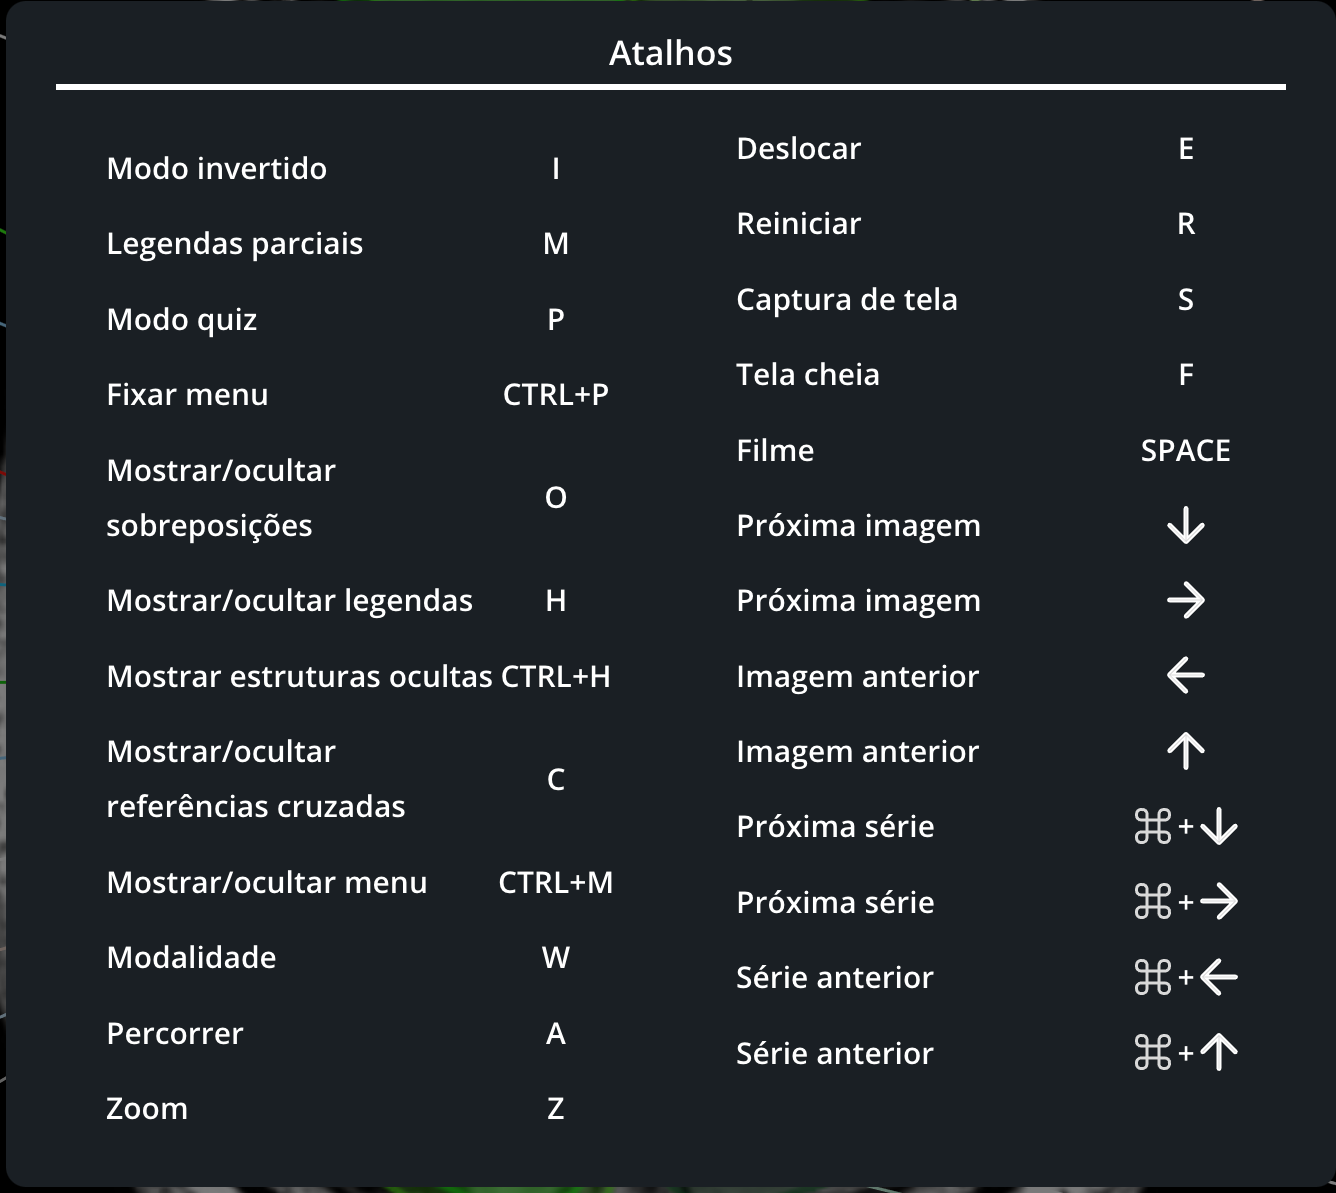The height and width of the screenshot is (1193, 1336).
Task: Click the Command+right icon for Próxima série
Action: click(x=1186, y=901)
